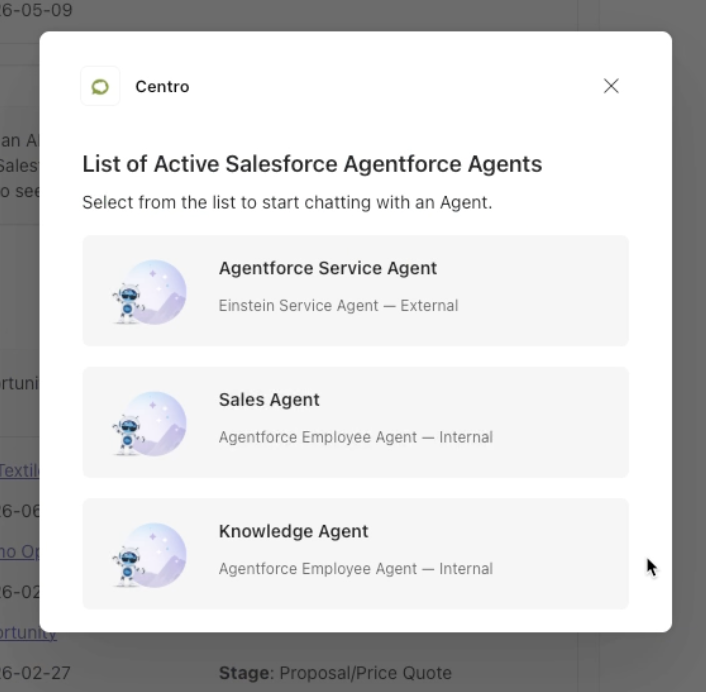Select the Sales Agent title
This screenshot has width=706, height=692.
coord(269,399)
